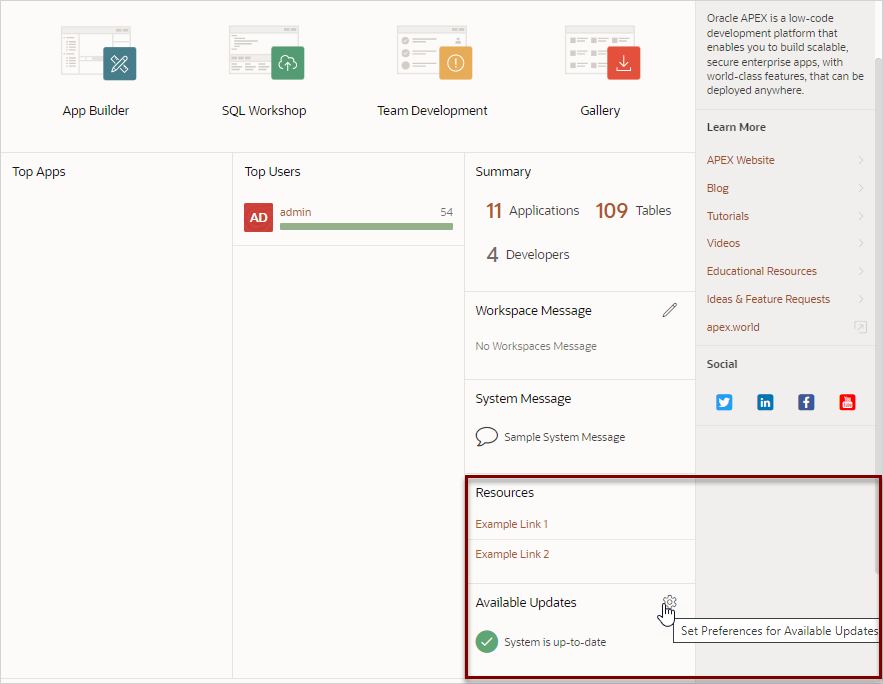This screenshot has height=684, width=883.
Task: Open the Educational Resources link
Action: pyautogui.click(x=761, y=271)
